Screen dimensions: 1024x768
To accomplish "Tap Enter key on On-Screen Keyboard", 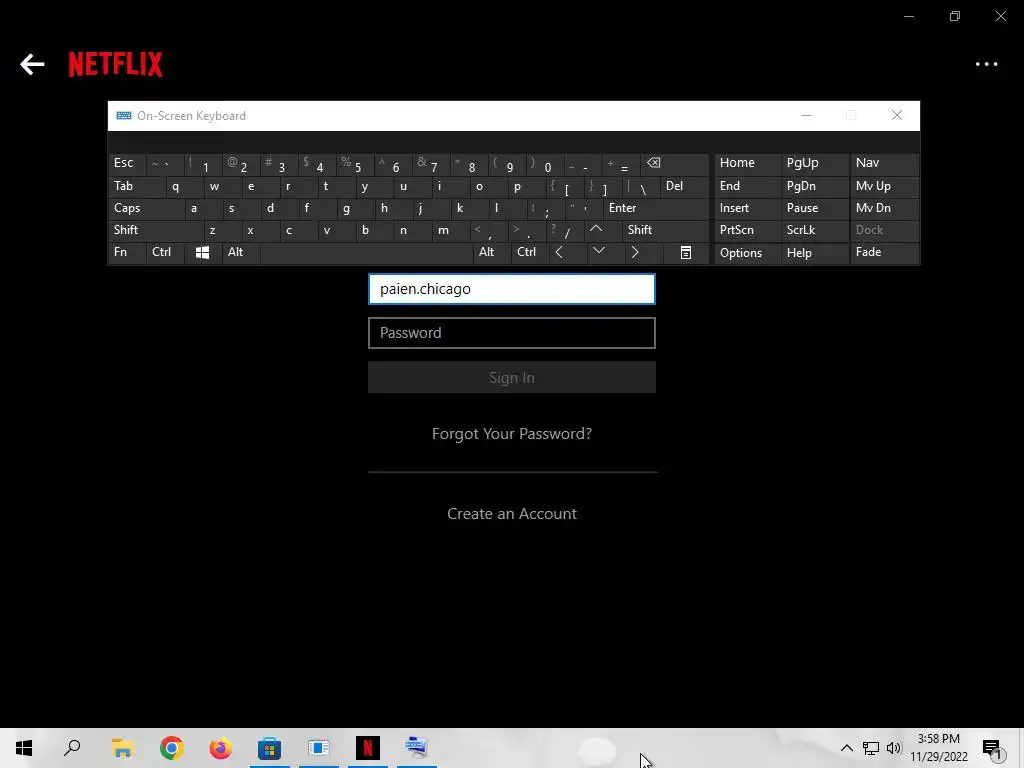I will point(656,208).
